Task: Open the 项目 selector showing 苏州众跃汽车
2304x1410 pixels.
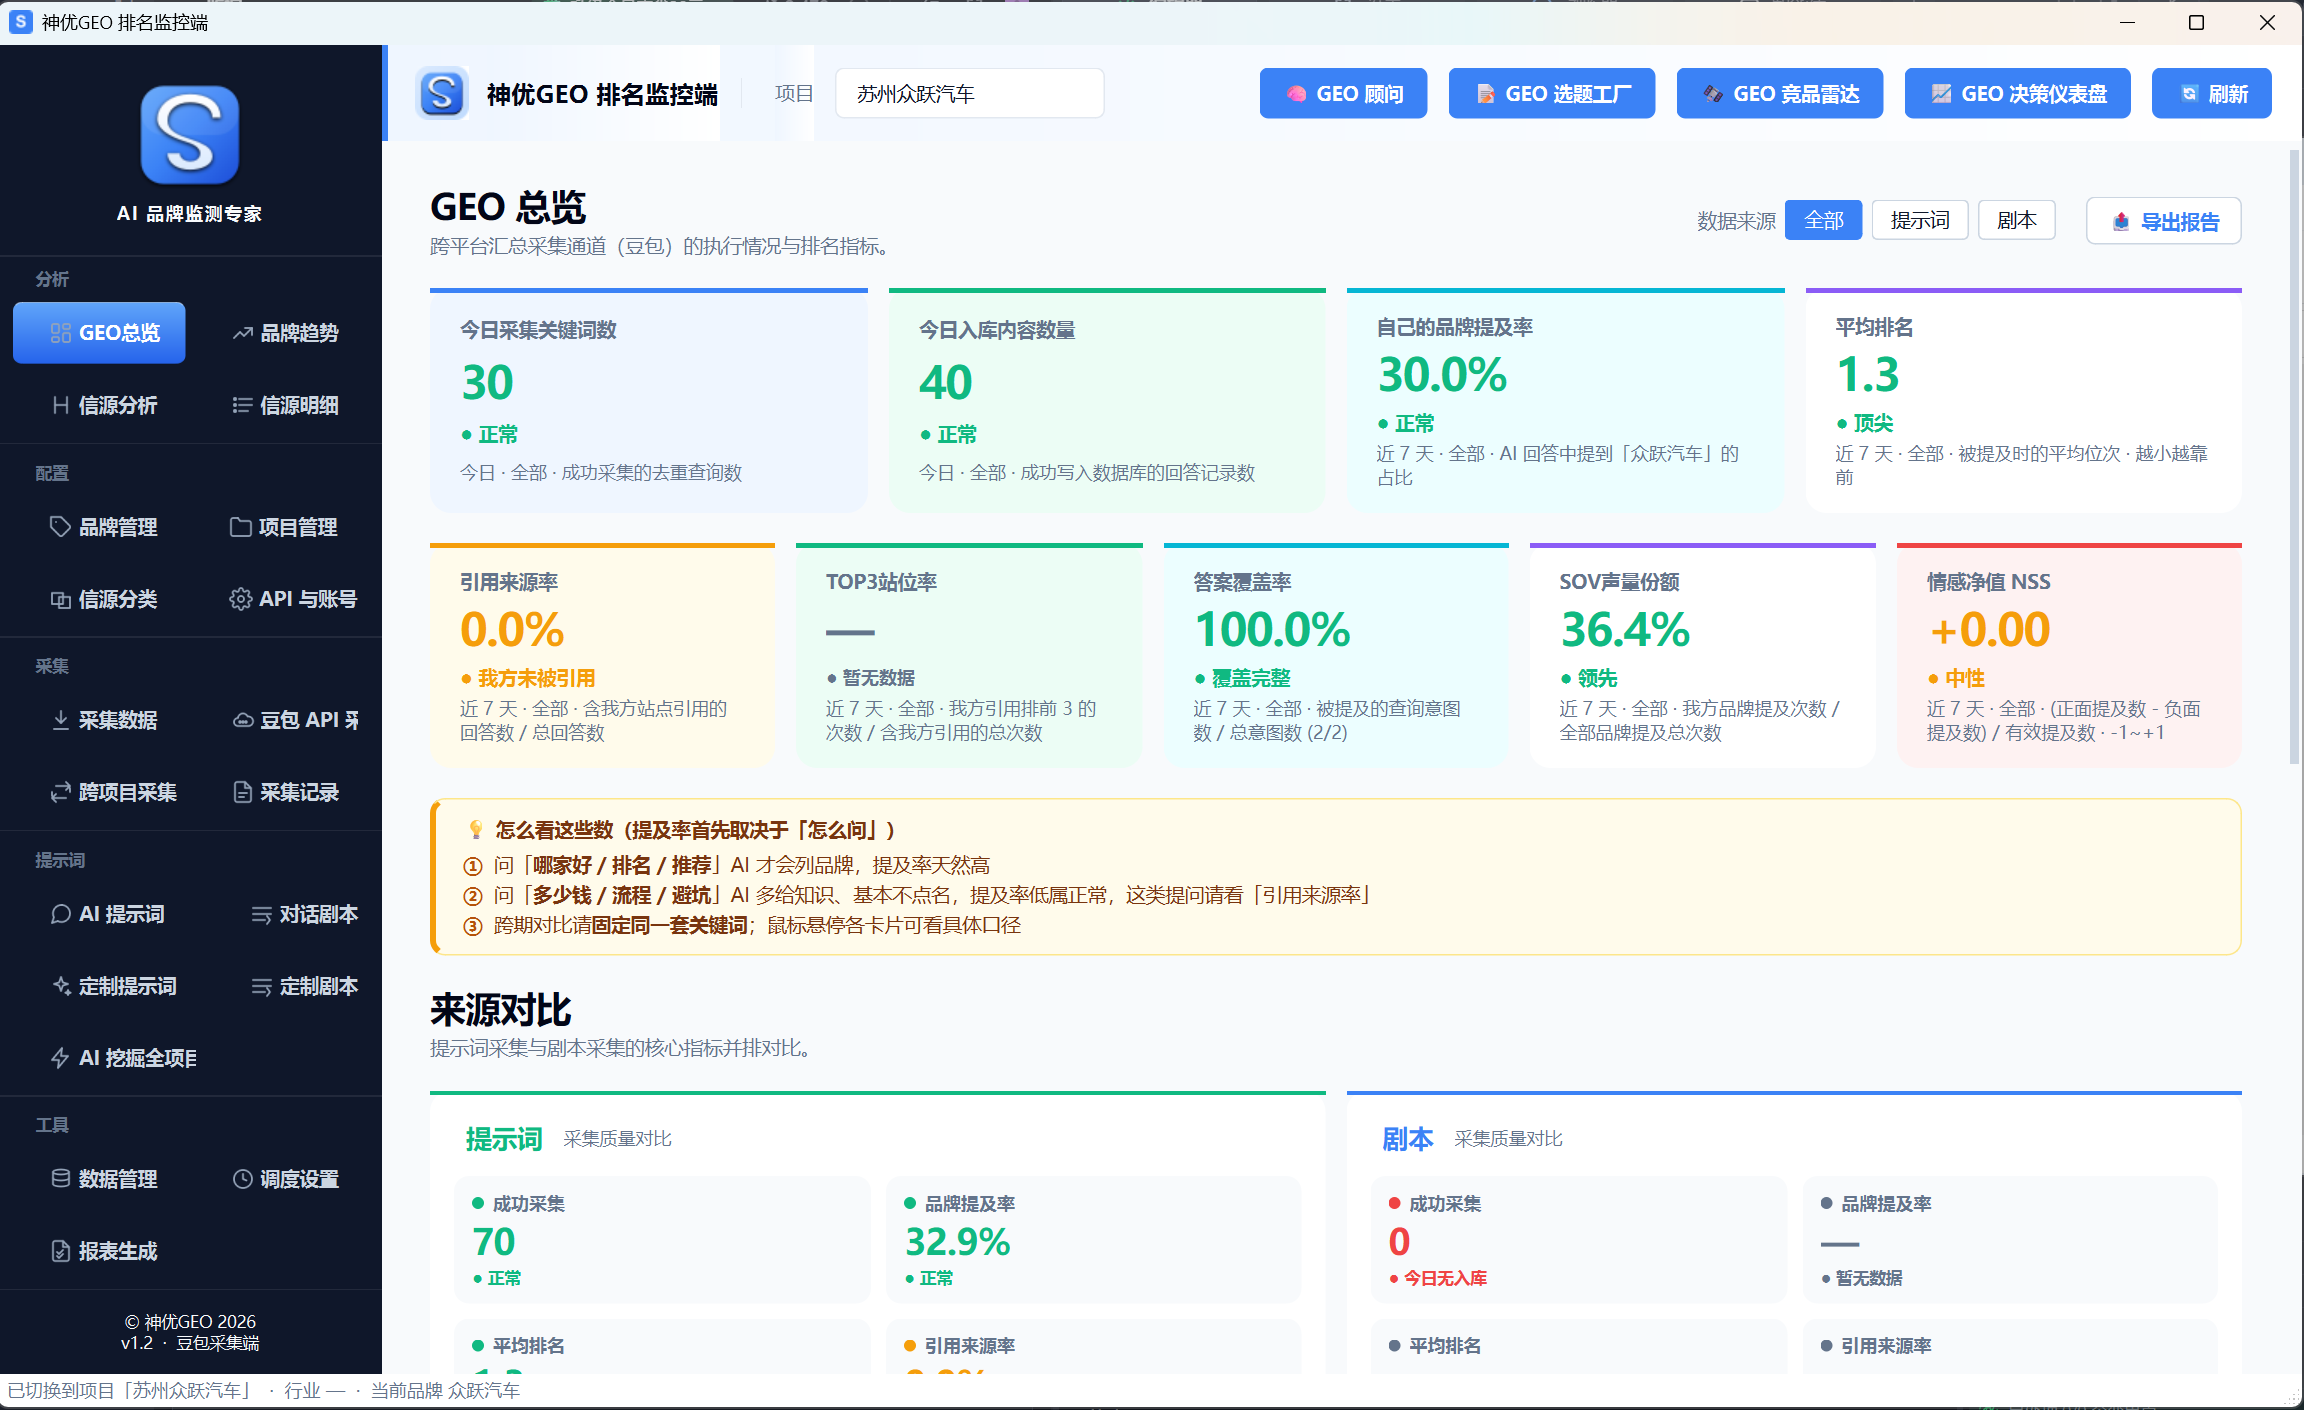Action: pos(969,94)
